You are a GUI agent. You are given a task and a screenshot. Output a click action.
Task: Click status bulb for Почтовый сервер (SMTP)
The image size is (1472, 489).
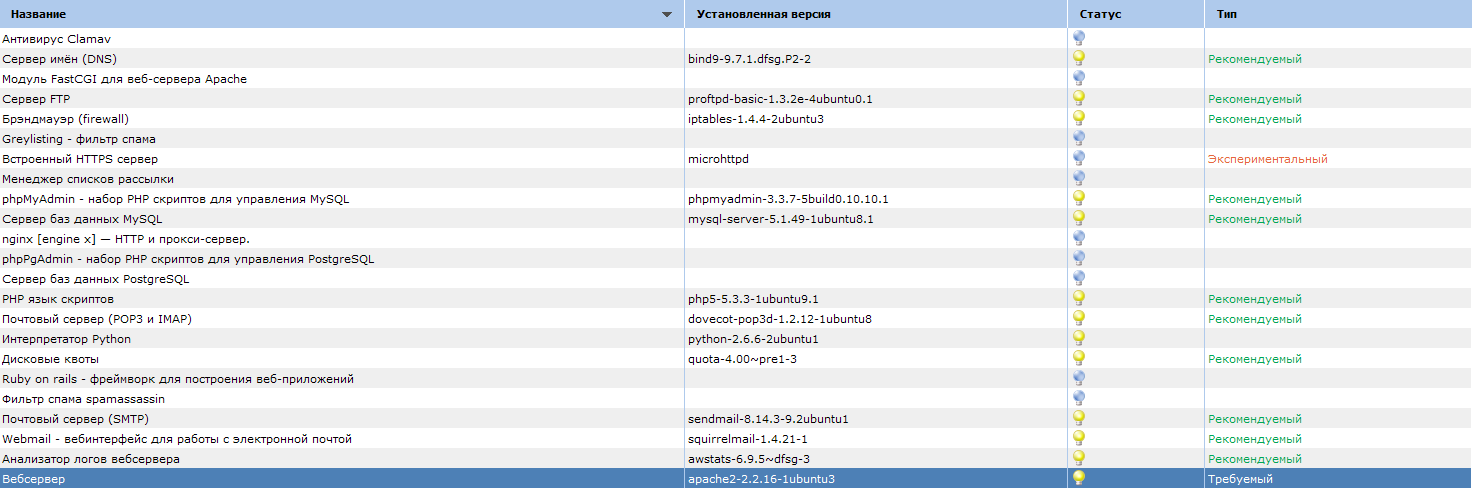point(1079,418)
